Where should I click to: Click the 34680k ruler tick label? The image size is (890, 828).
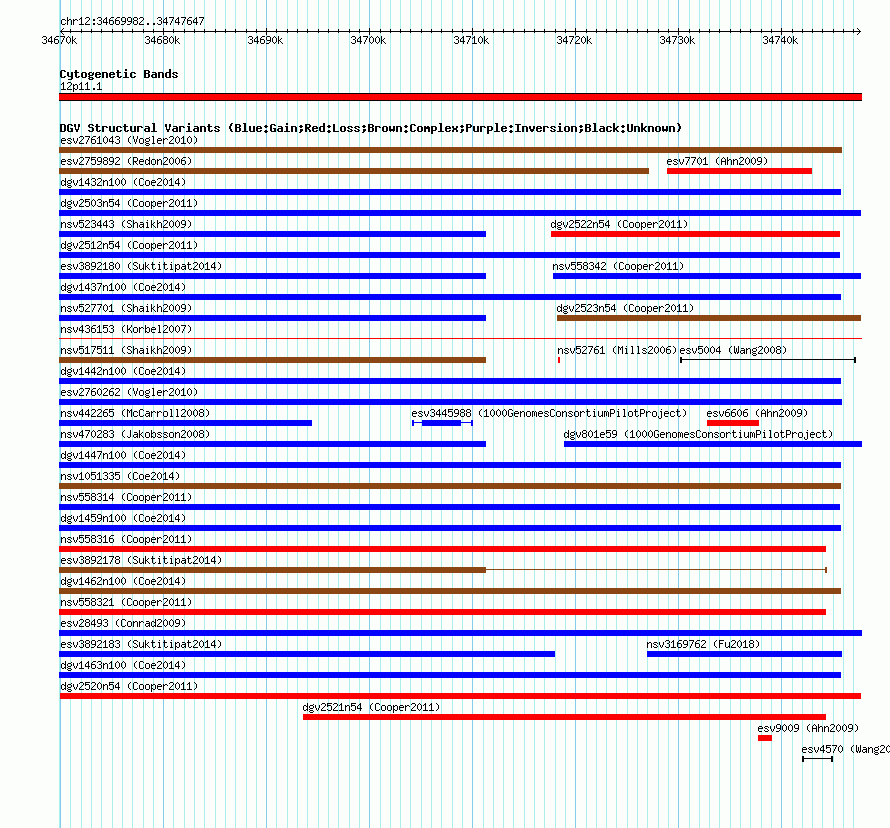[x=162, y=40]
